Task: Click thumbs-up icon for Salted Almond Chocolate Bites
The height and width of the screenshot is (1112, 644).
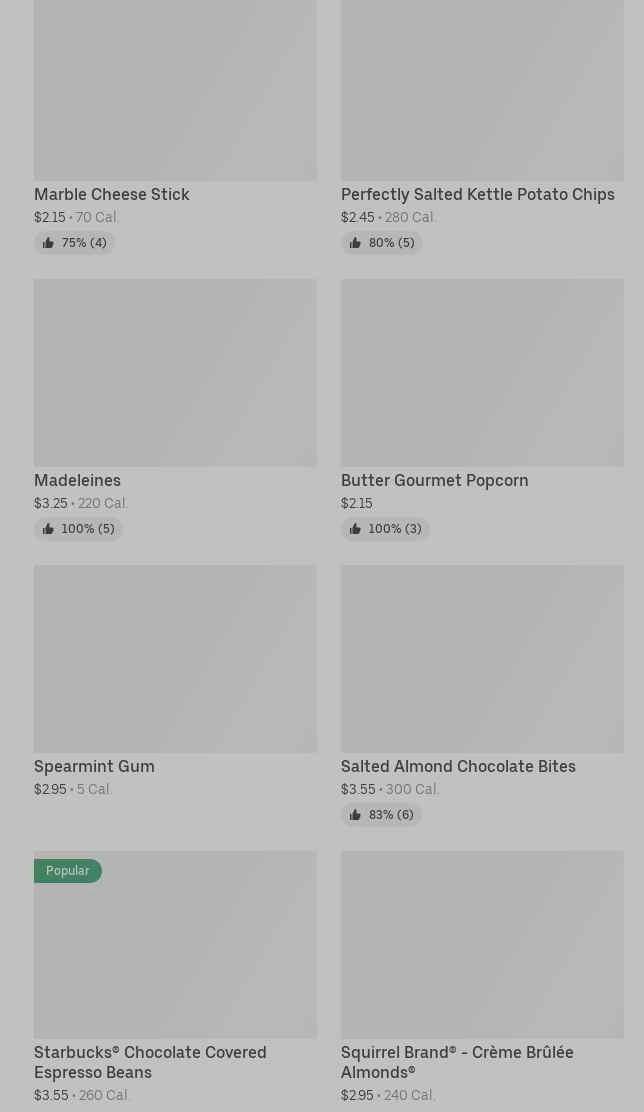Action: pos(355,815)
